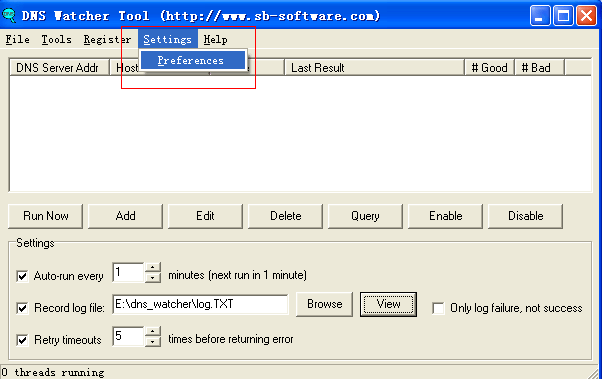The height and width of the screenshot is (379, 602).
Task: Close the Settings menu
Action: [x=167, y=40]
